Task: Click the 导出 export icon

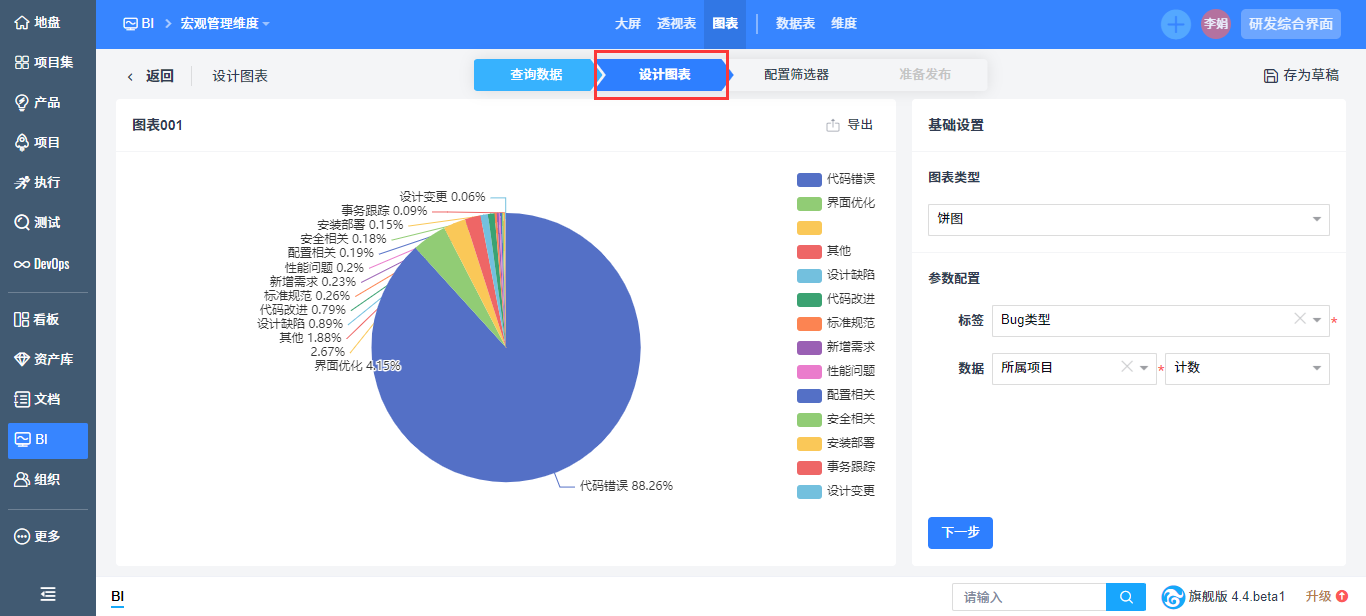Action: (833, 125)
